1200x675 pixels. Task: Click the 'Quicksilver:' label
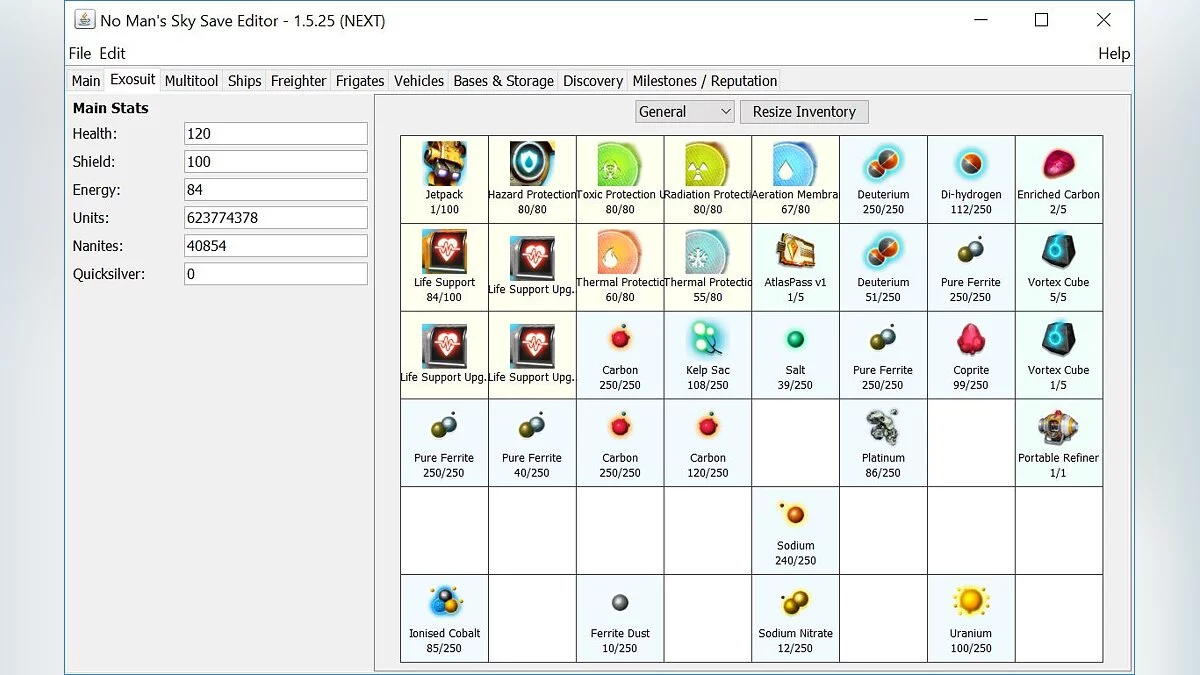point(109,274)
